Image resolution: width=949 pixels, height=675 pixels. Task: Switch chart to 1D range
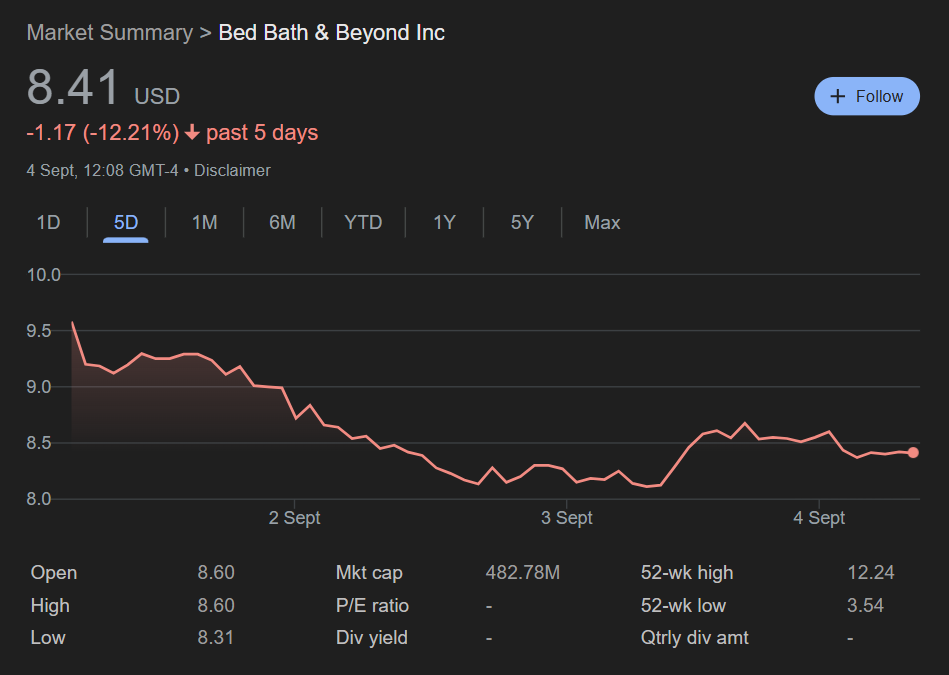coord(48,223)
